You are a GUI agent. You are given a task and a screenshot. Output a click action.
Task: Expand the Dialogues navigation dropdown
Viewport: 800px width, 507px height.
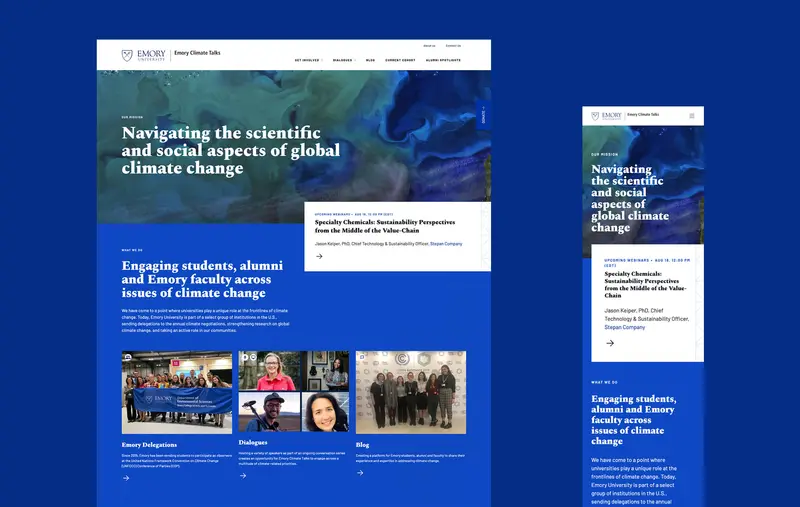344,60
